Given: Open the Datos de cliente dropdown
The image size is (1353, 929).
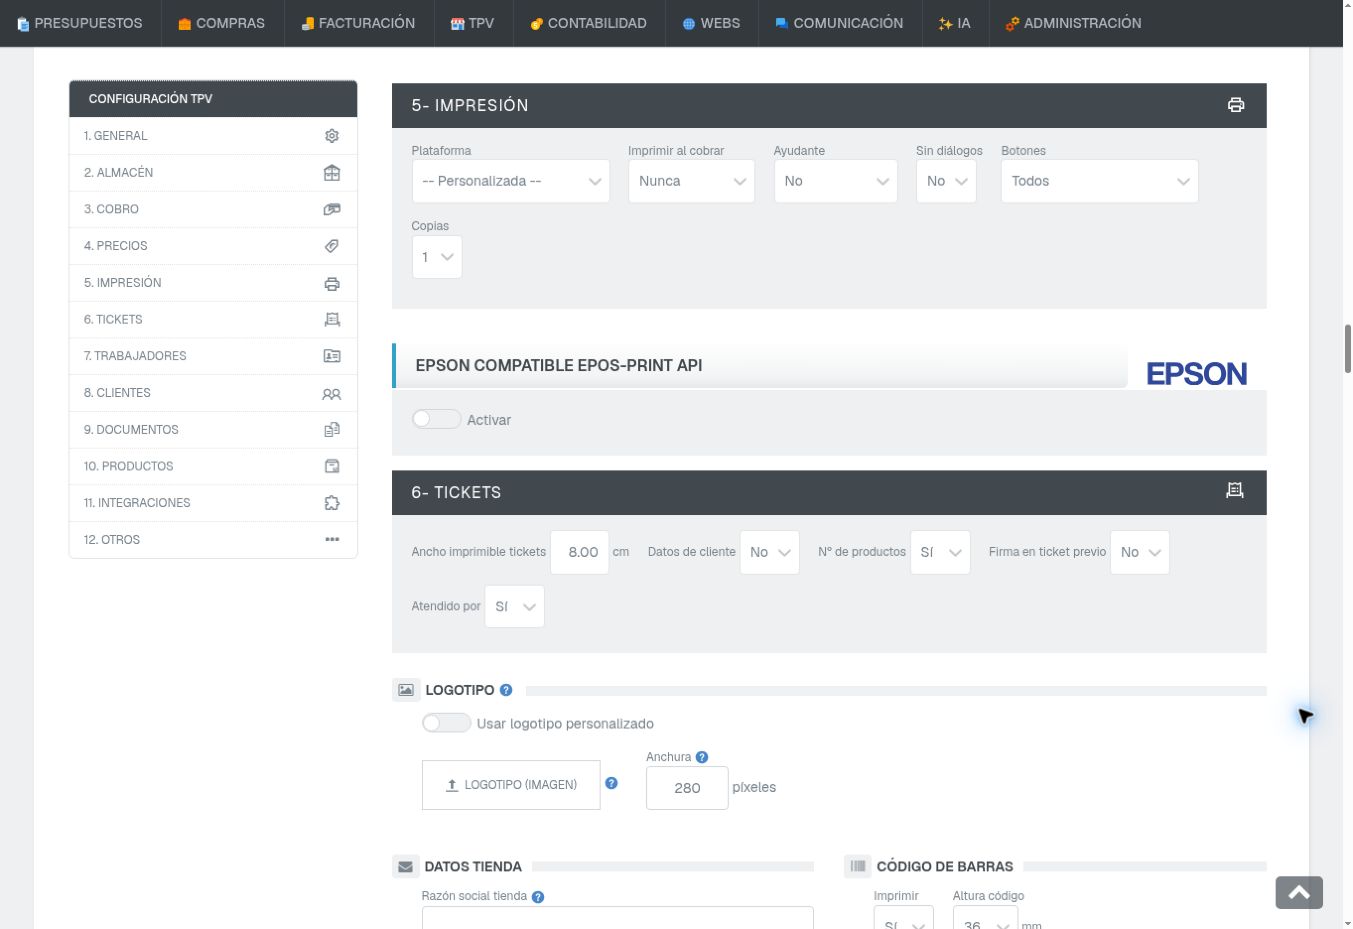Looking at the screenshot, I should (x=770, y=552).
